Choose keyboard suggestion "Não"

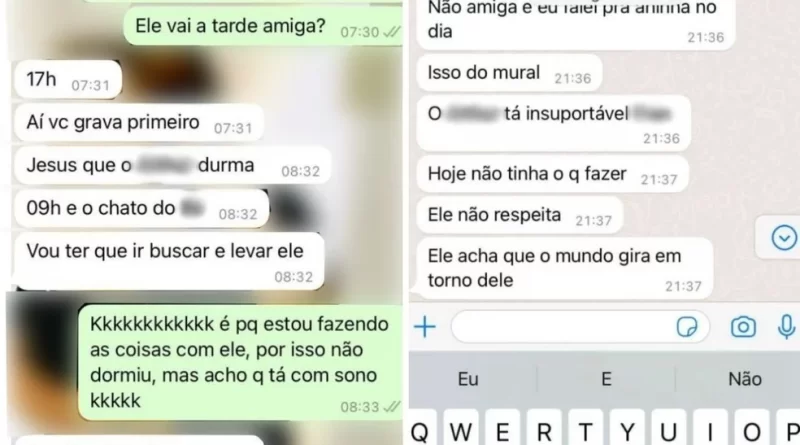tap(744, 379)
